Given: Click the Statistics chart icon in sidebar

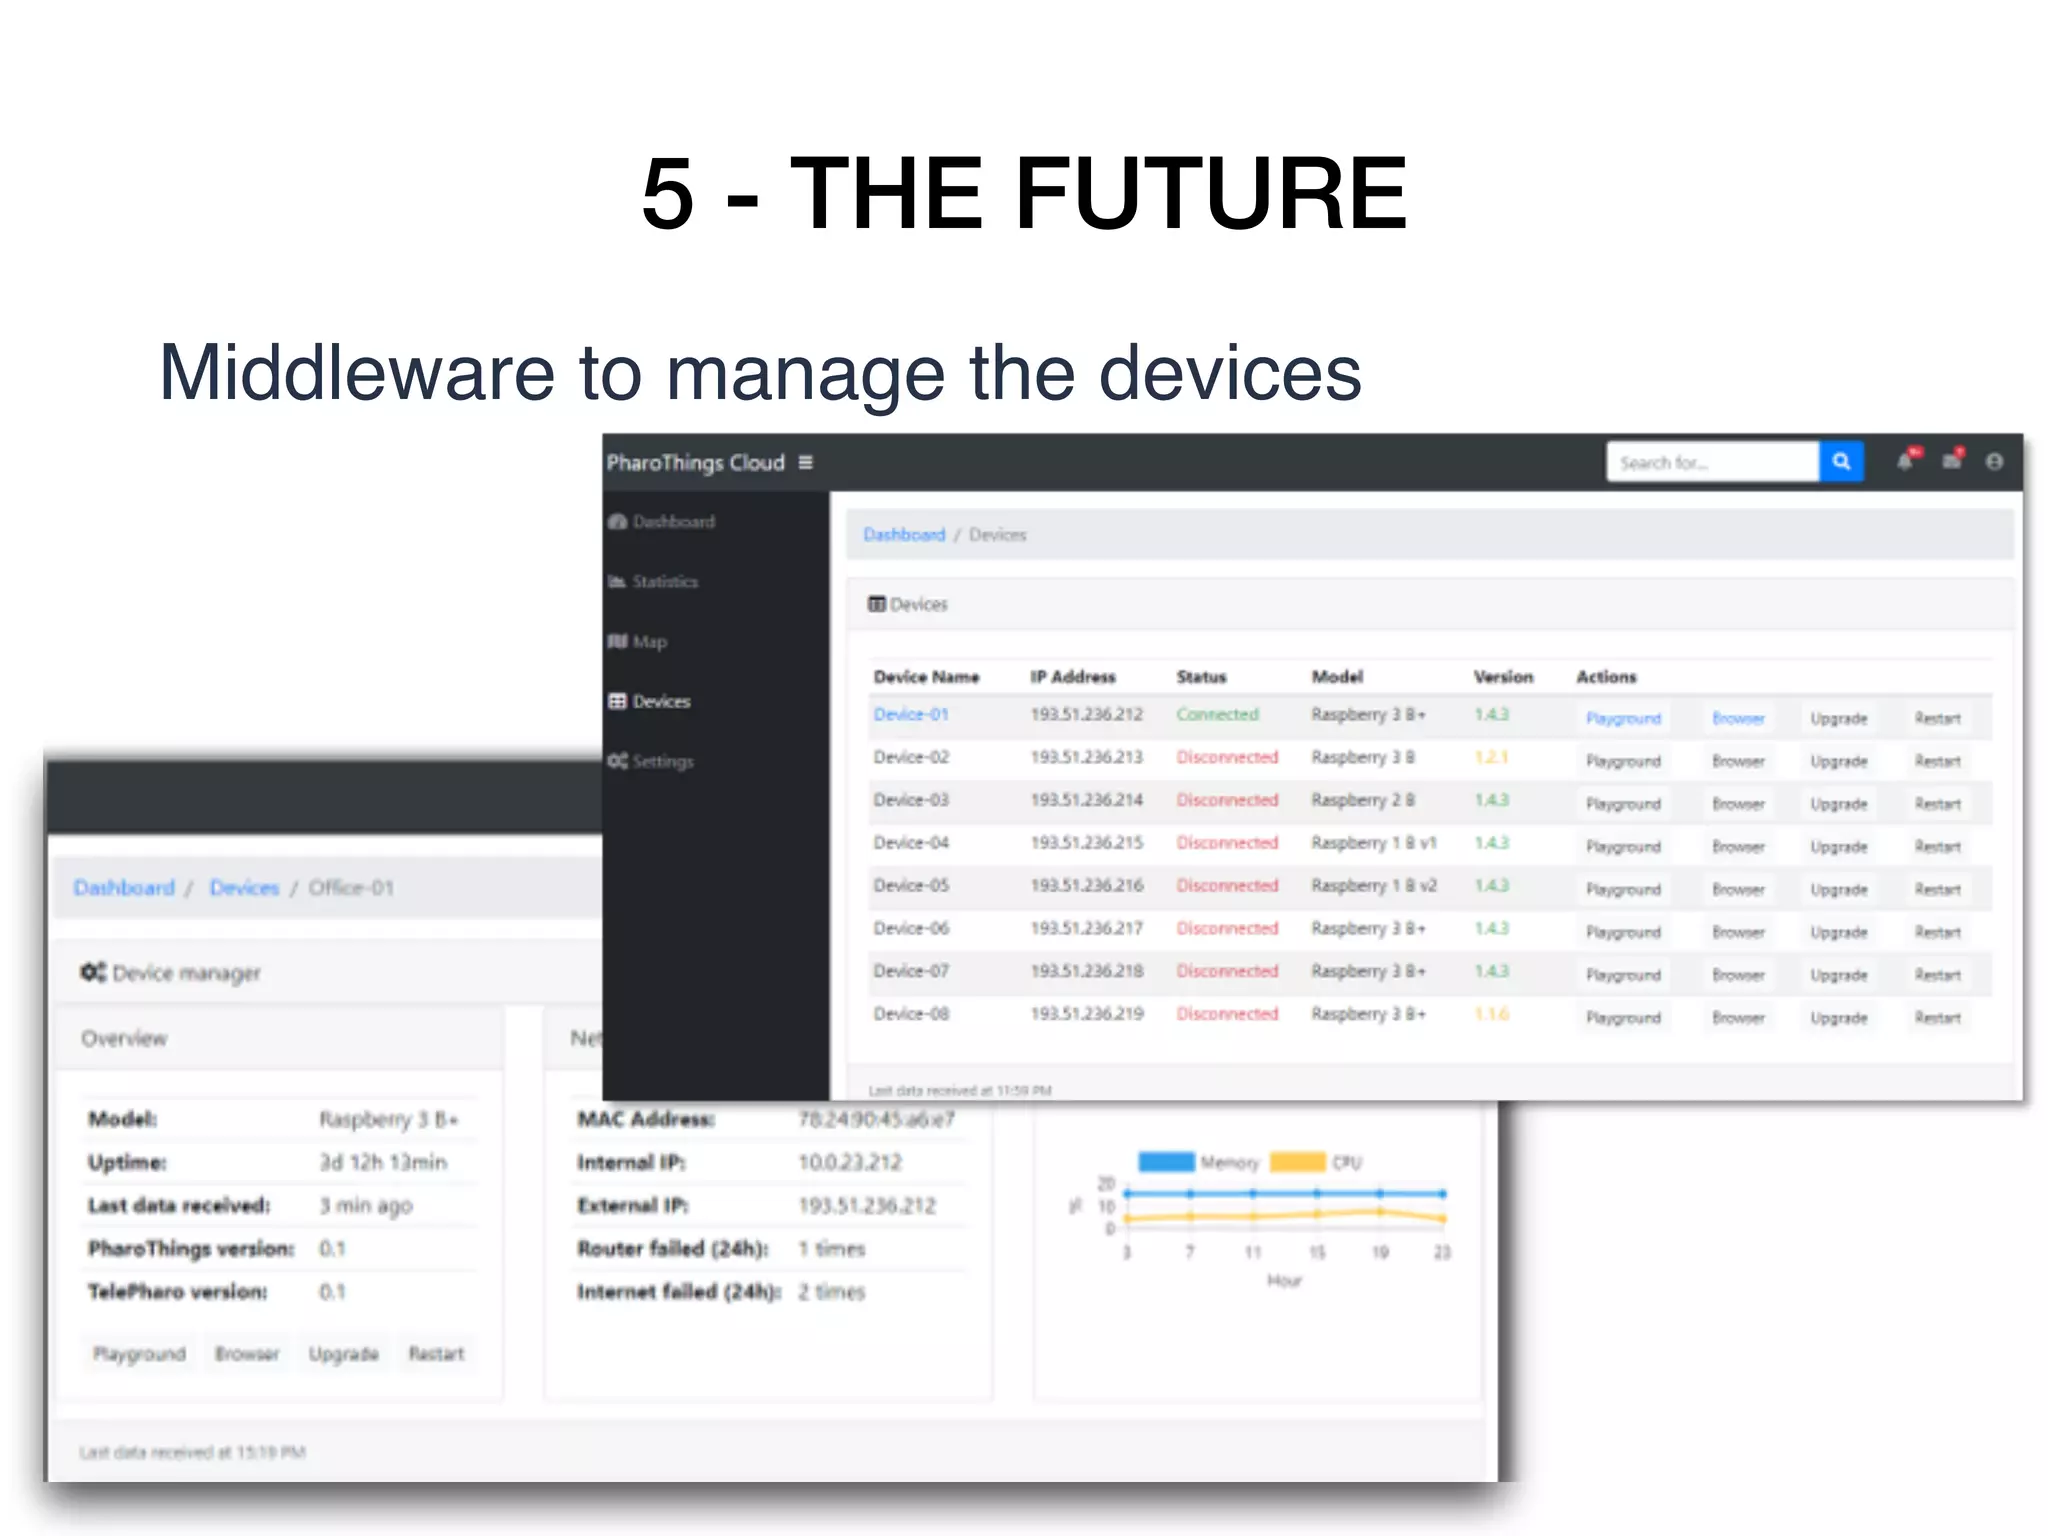Looking at the screenshot, I should (617, 581).
